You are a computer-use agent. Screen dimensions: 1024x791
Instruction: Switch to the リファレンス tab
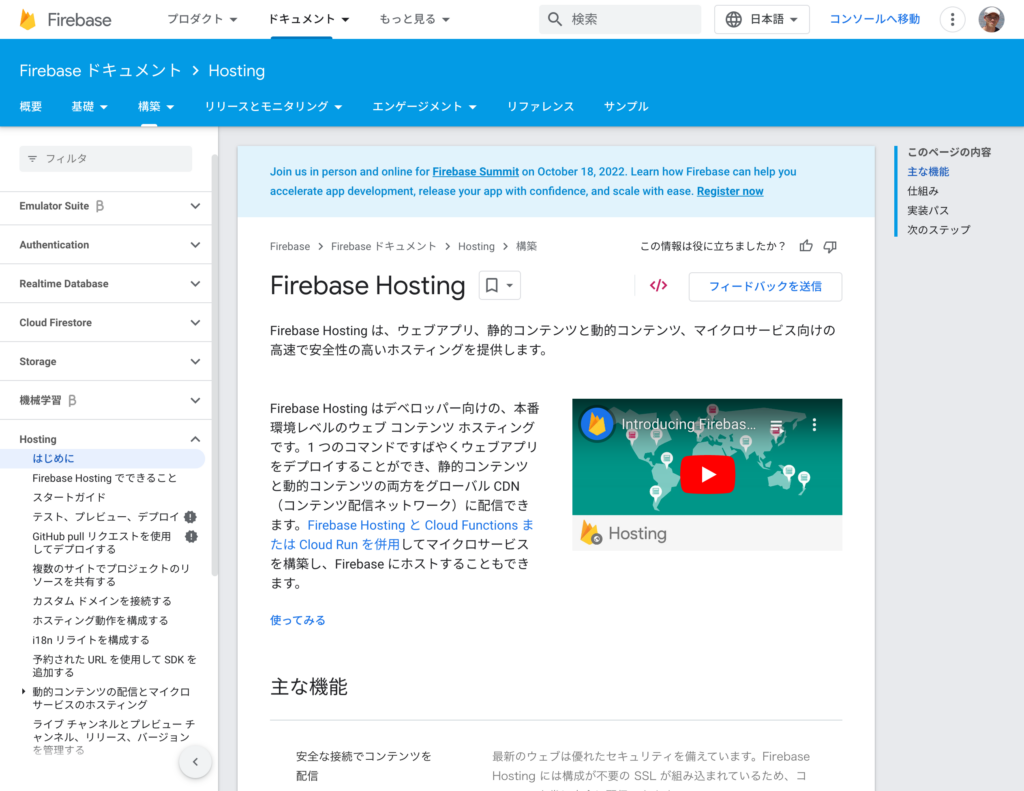[x=540, y=106]
